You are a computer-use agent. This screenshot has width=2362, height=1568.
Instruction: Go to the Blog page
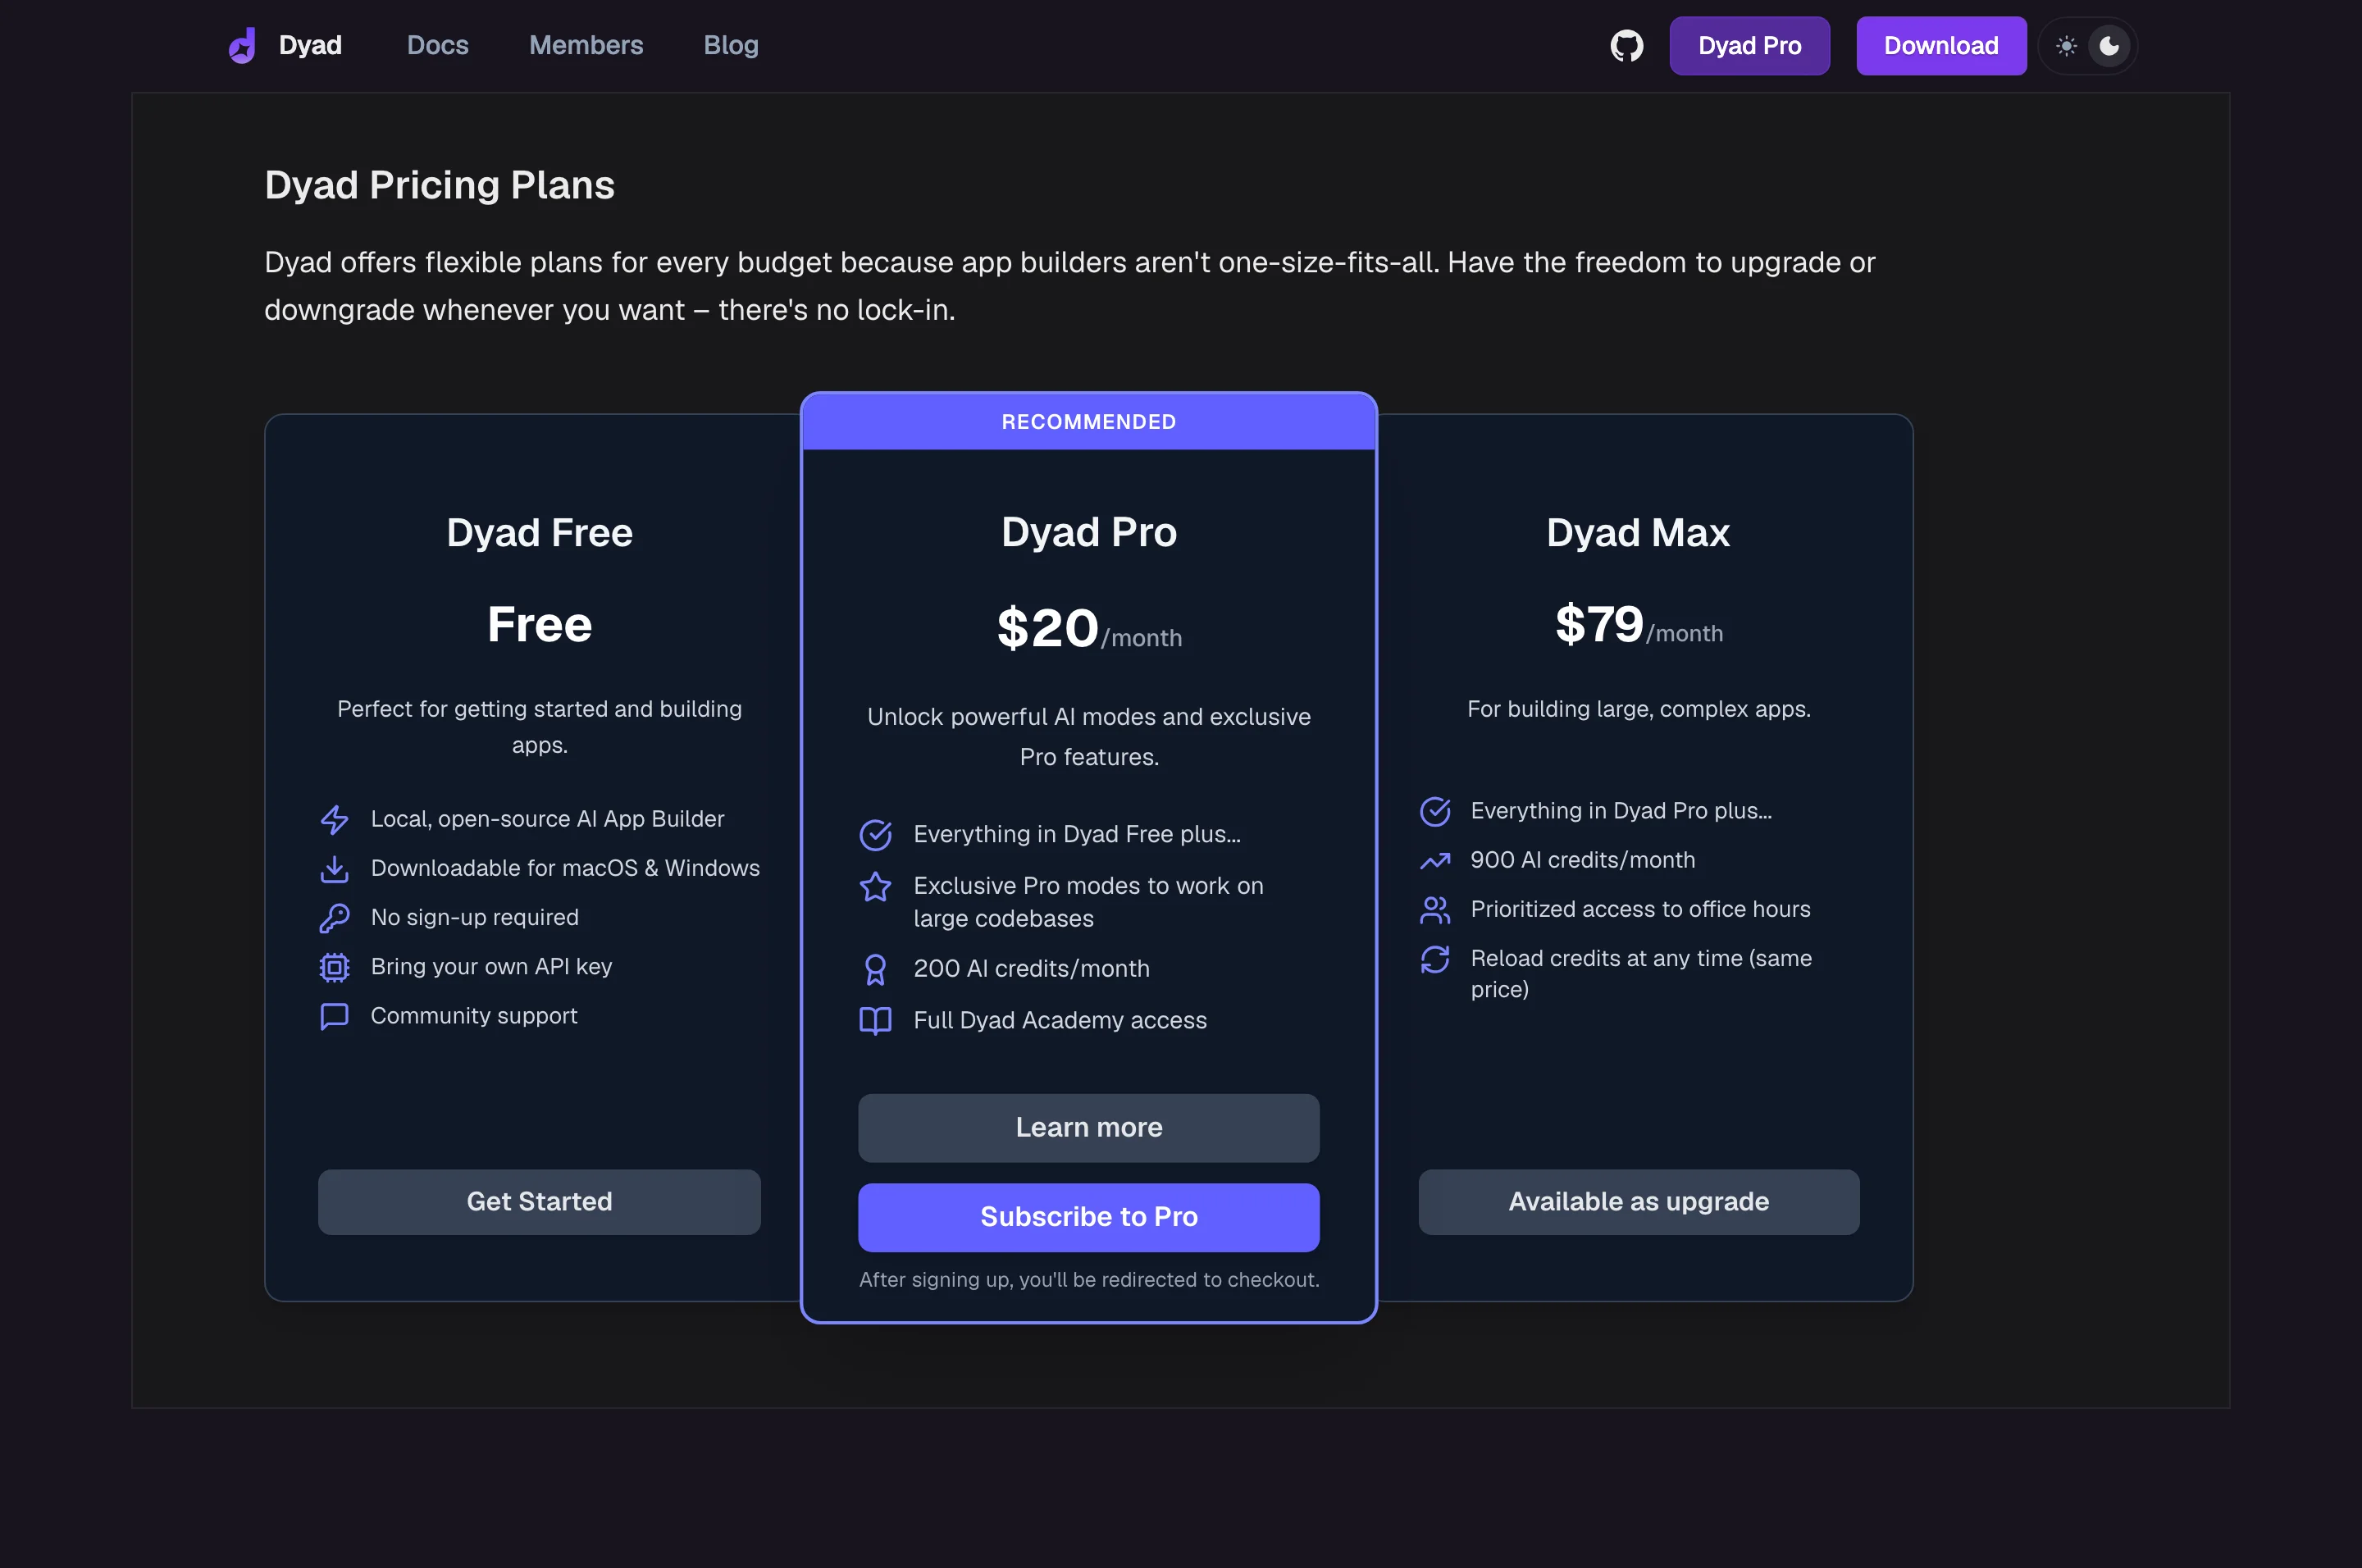pos(731,46)
